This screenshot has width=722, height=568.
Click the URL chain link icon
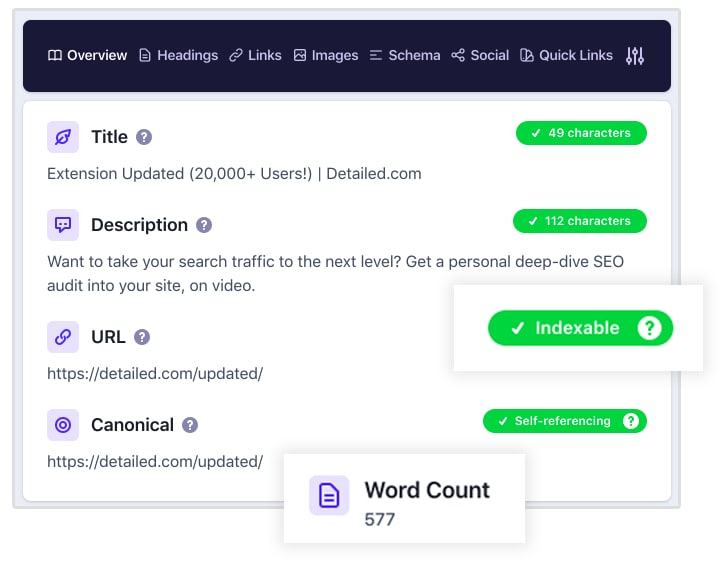point(63,337)
